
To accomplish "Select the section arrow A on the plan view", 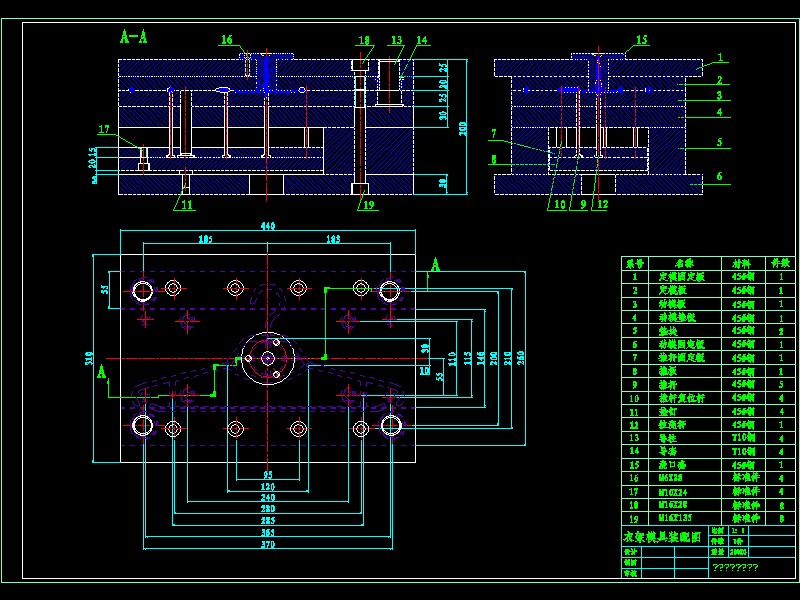I will tap(436, 263).
